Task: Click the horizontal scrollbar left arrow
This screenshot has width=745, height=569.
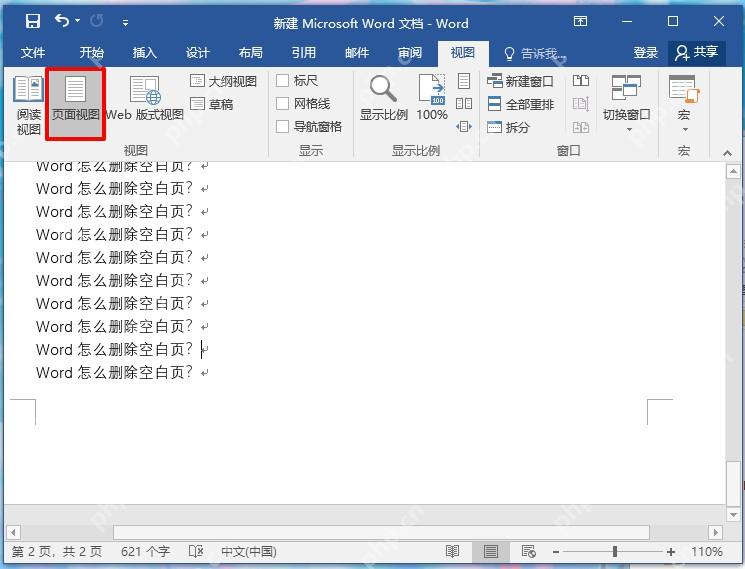Action: (x=13, y=532)
